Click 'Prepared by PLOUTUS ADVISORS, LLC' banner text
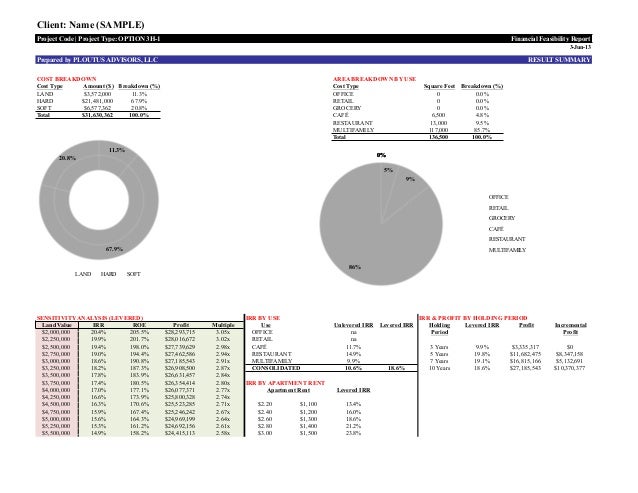The width and height of the screenshot is (638, 493). [x=97, y=60]
